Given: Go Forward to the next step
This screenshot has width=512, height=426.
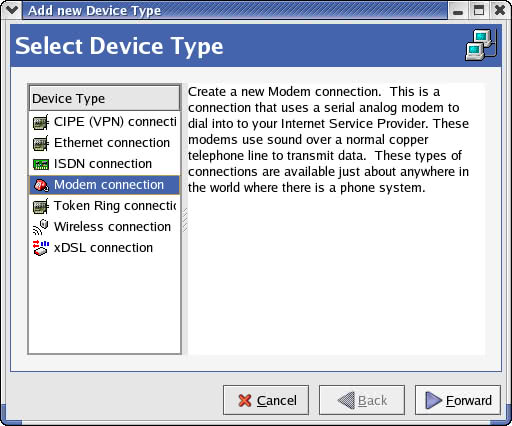Looking at the screenshot, I should click(x=458, y=400).
